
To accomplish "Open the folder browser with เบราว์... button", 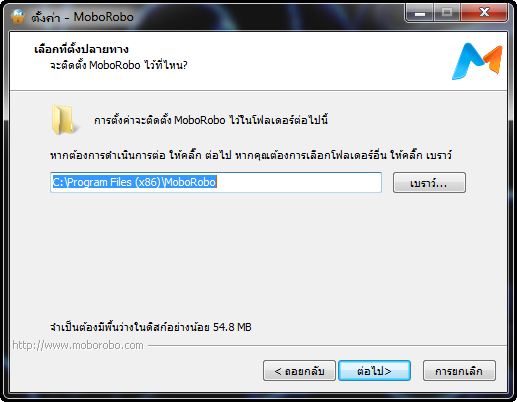I will click(x=429, y=183).
